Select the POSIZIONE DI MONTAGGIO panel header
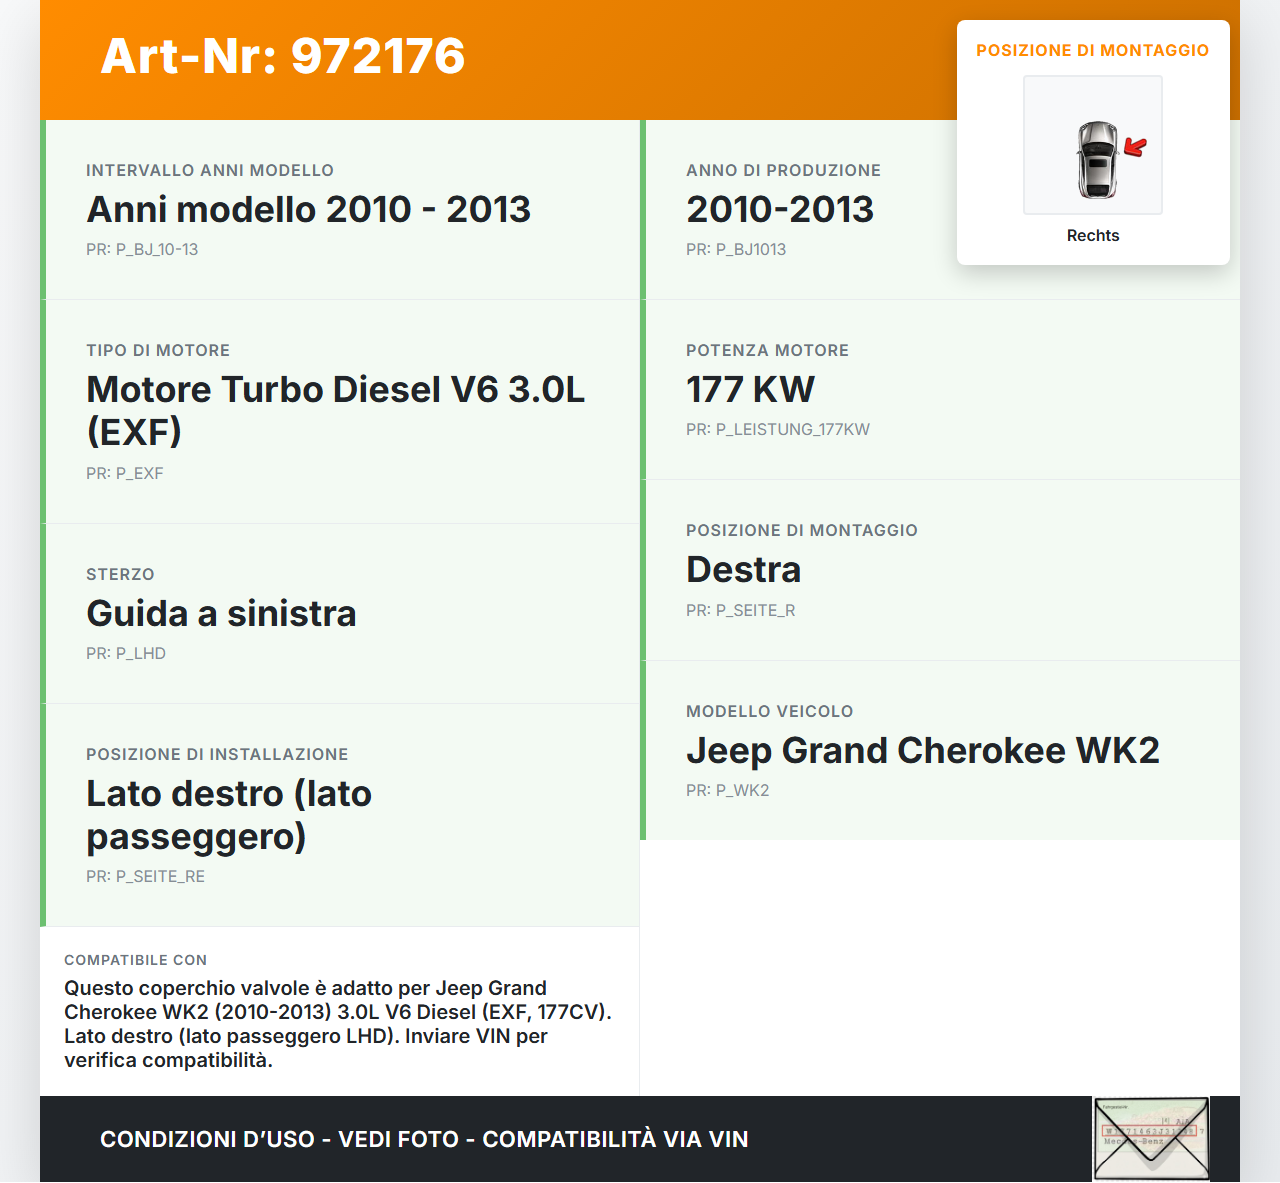Image resolution: width=1280 pixels, height=1183 pixels. [x=1092, y=49]
